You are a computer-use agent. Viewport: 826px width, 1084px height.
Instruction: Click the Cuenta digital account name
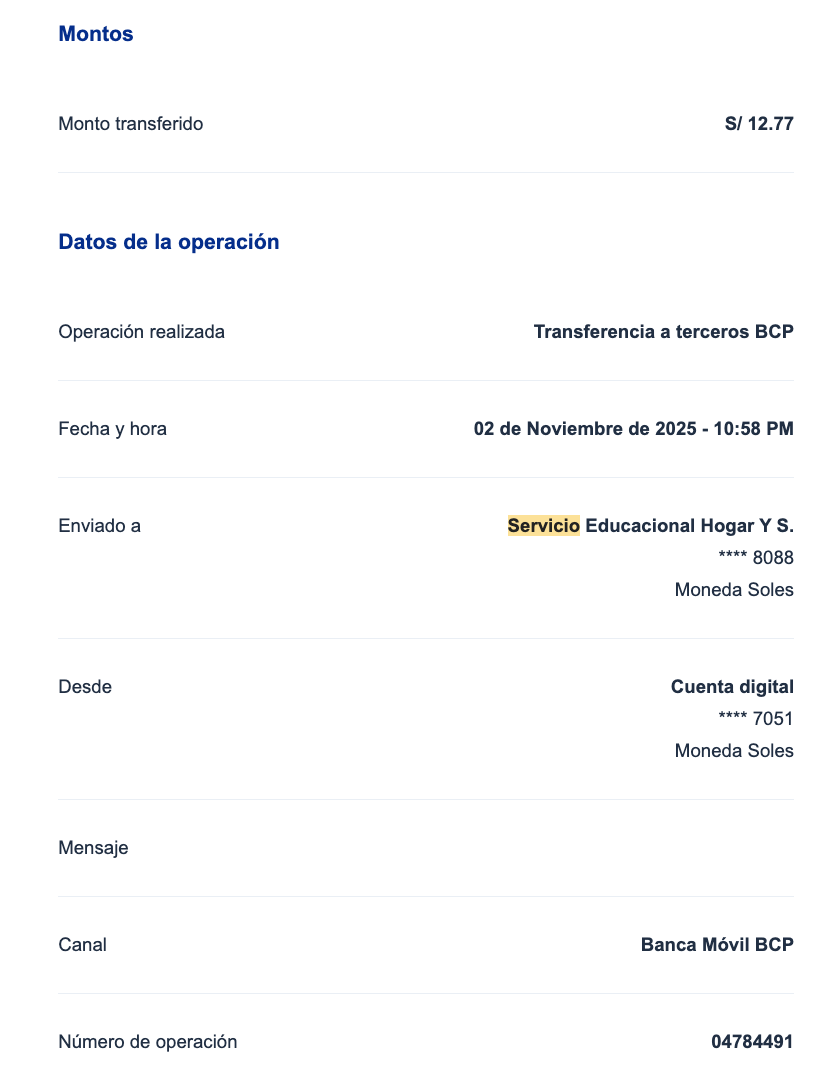(x=732, y=687)
